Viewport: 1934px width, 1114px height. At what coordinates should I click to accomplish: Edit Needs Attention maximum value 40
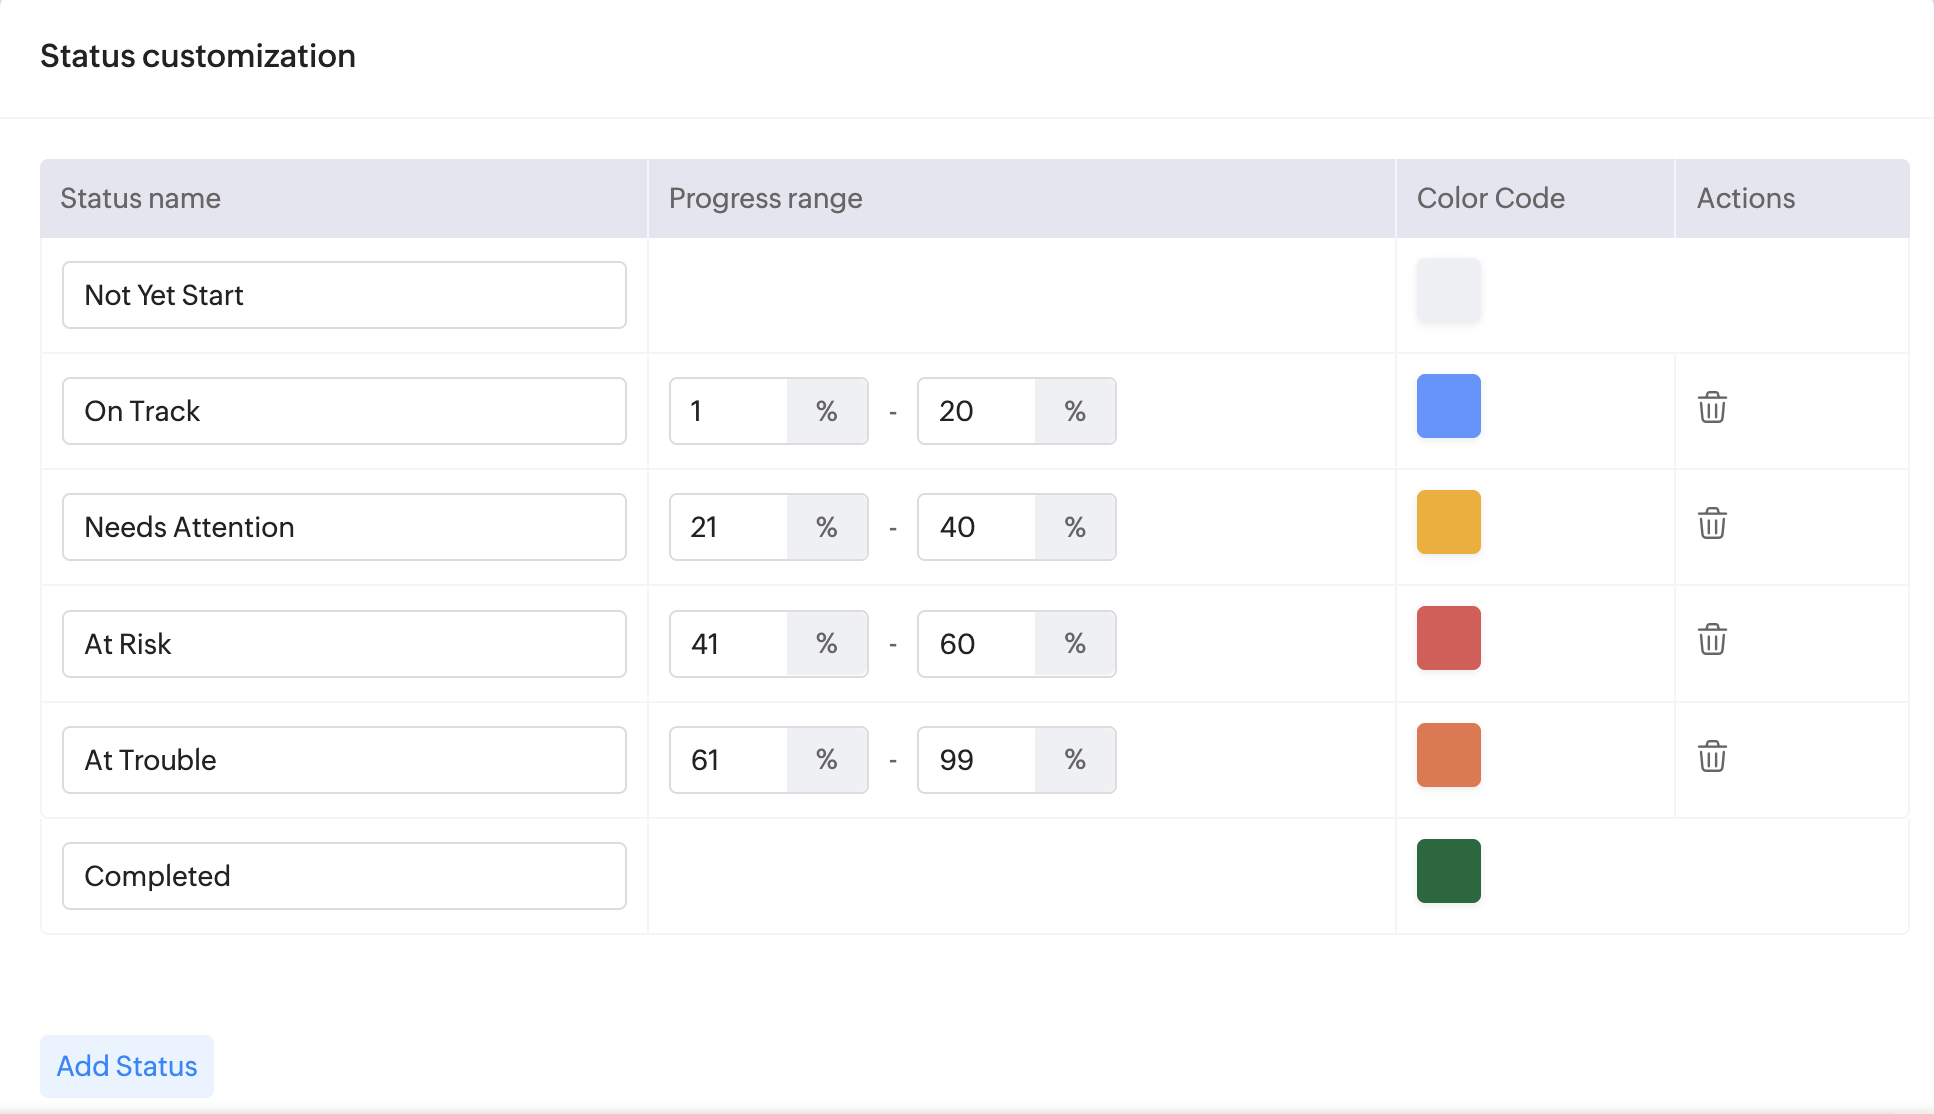pos(977,527)
